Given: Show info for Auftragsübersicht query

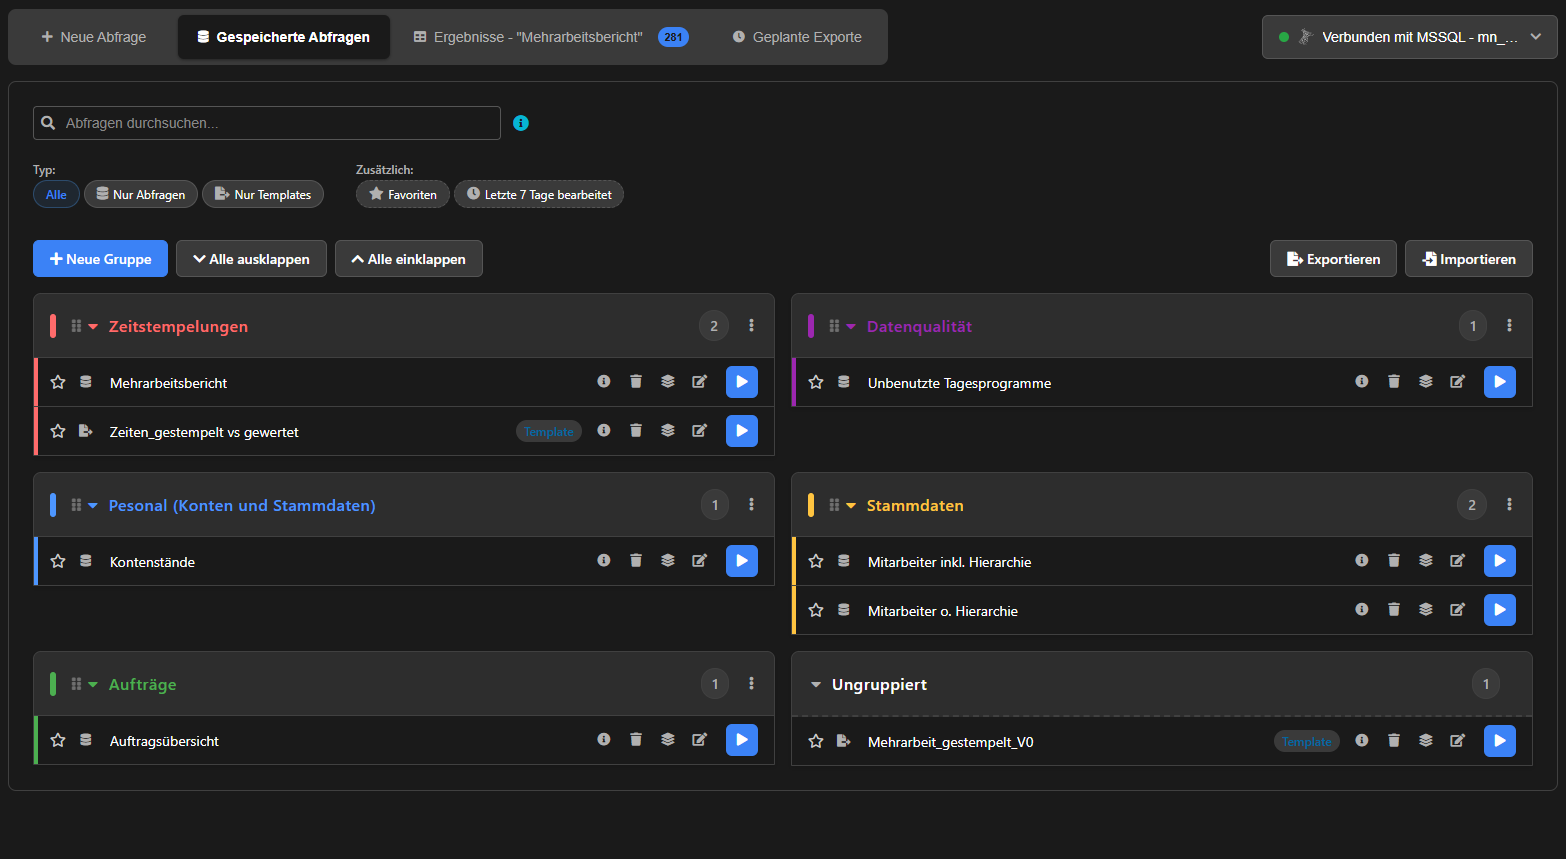Looking at the screenshot, I should (x=604, y=740).
